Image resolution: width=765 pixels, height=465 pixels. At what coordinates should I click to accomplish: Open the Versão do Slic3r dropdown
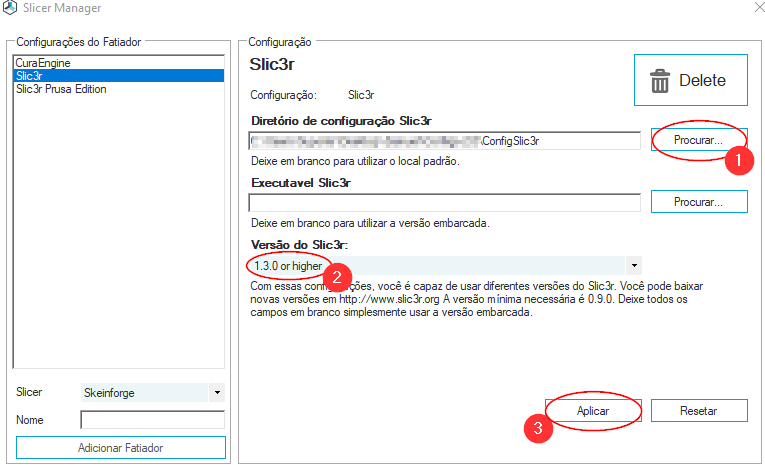click(x=634, y=265)
